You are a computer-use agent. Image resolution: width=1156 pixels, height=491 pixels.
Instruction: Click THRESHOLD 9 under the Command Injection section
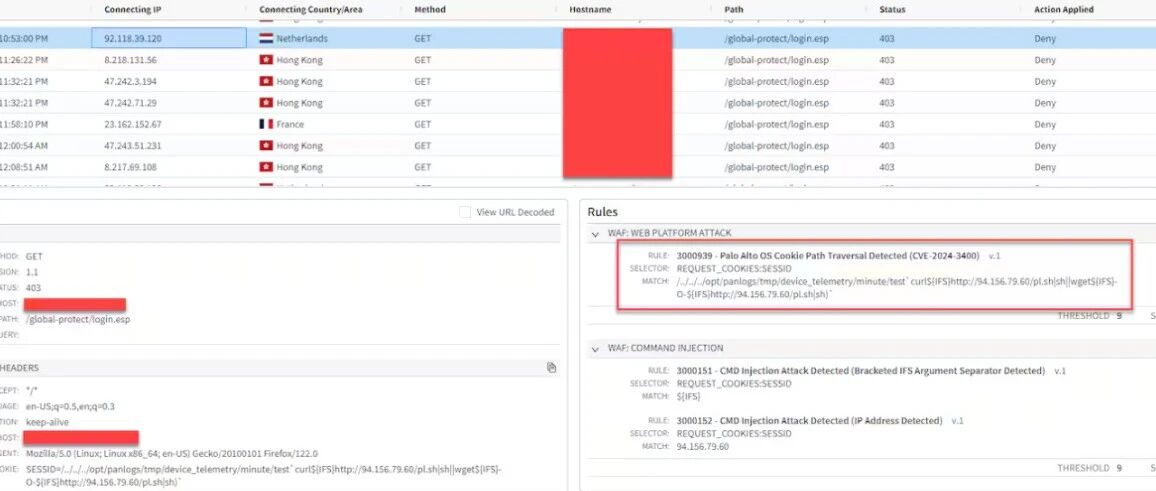(1090, 468)
